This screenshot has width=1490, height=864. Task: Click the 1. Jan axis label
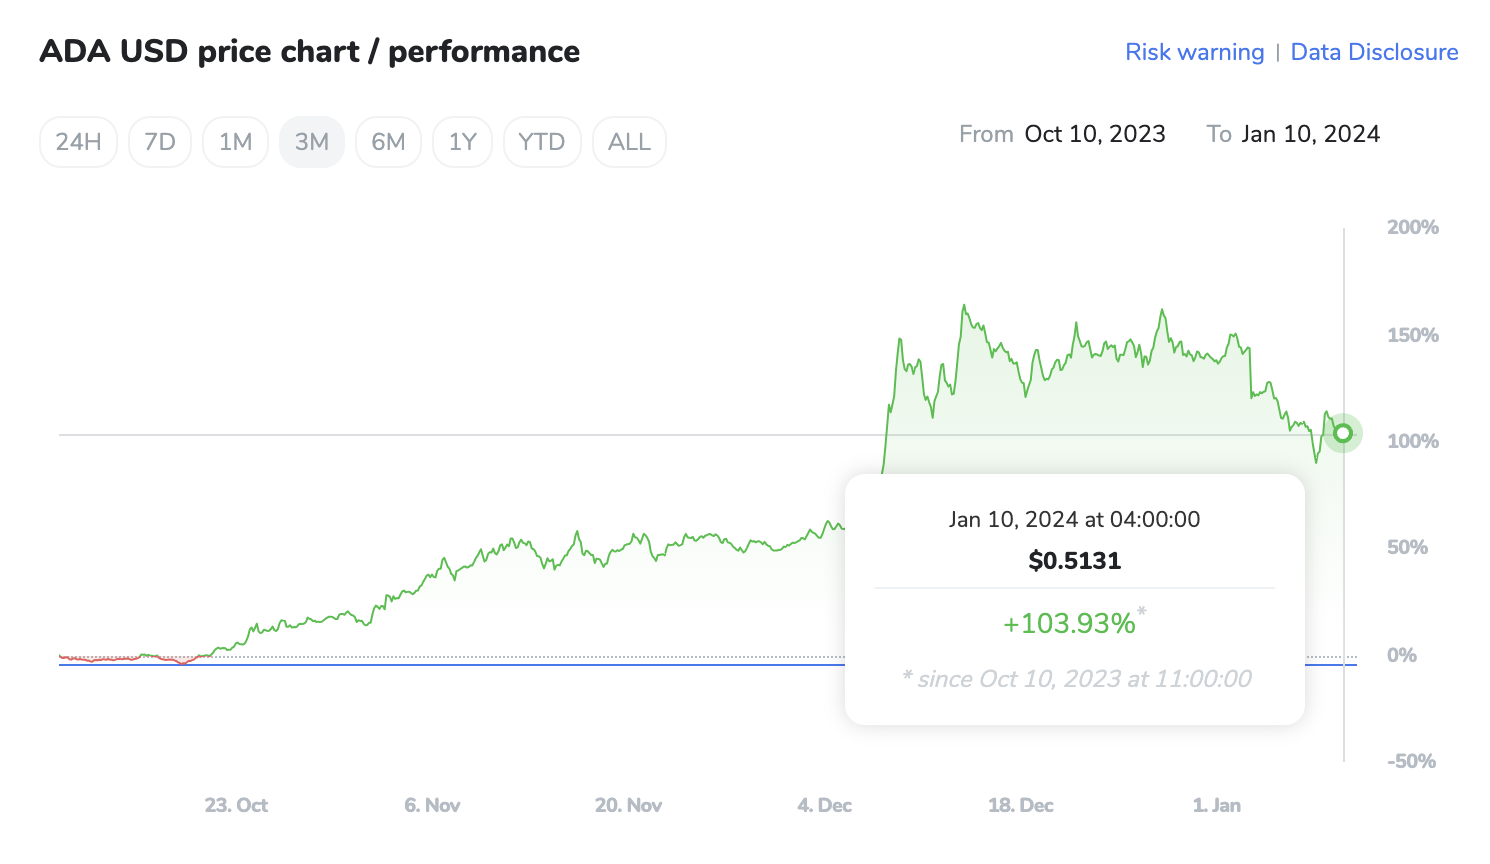(1216, 805)
